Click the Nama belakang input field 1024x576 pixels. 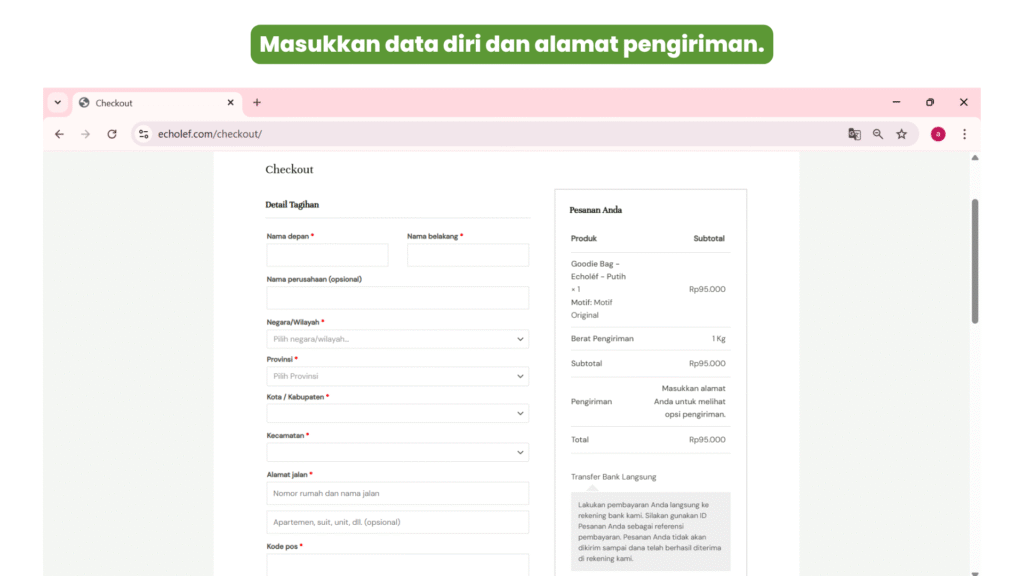pyautogui.click(x=467, y=255)
